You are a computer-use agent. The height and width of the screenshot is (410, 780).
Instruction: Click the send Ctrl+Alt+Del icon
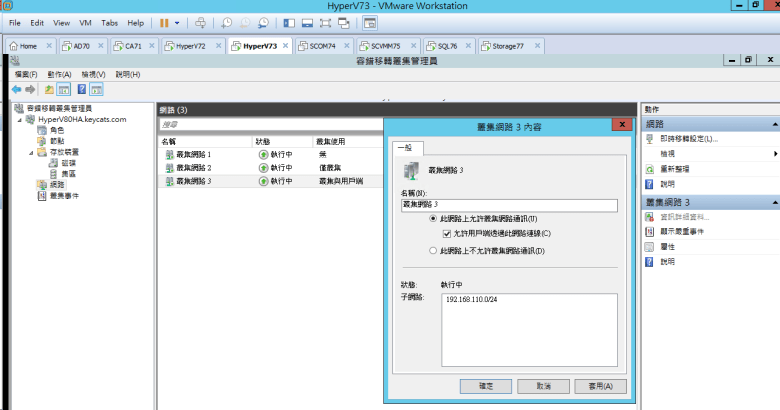tap(200, 22)
